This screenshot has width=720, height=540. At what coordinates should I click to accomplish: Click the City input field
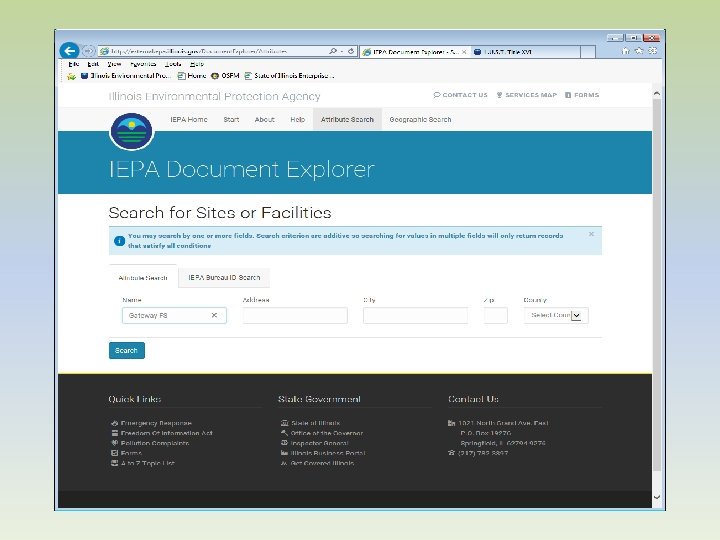click(x=415, y=315)
